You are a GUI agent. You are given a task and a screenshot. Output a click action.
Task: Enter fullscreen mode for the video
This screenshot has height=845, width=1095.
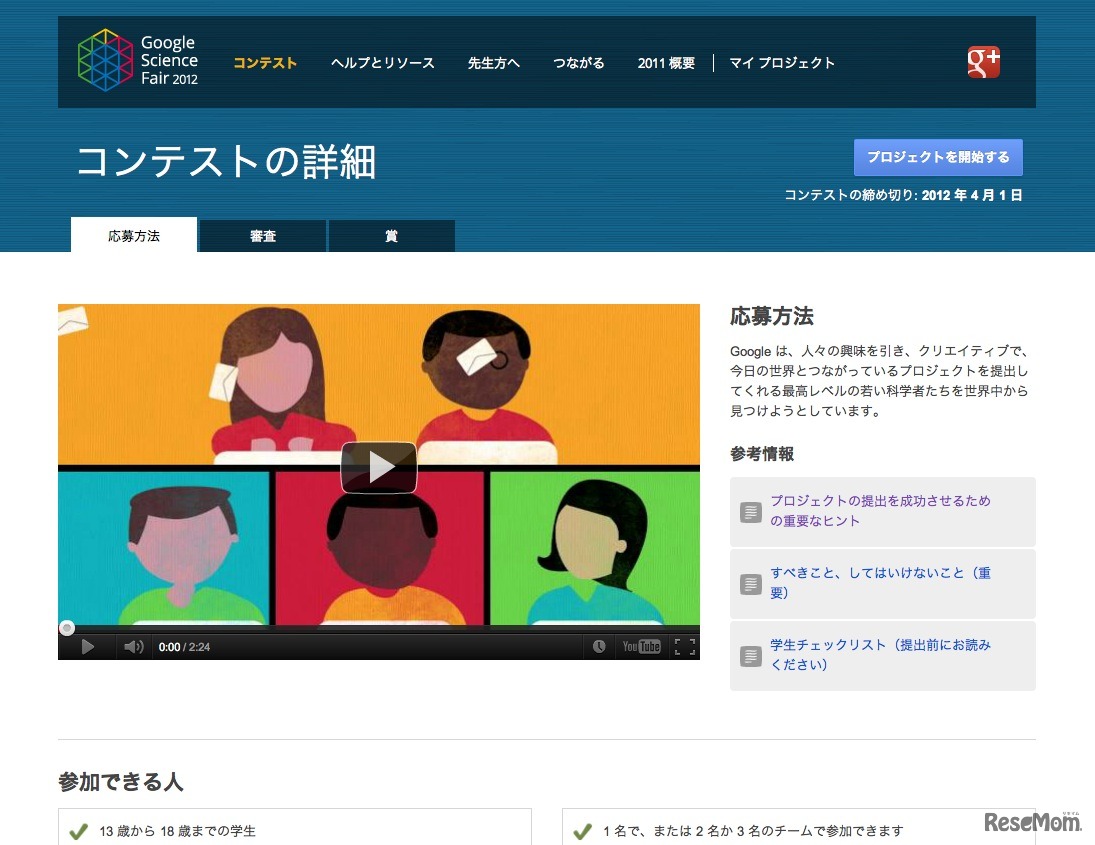tap(684, 647)
